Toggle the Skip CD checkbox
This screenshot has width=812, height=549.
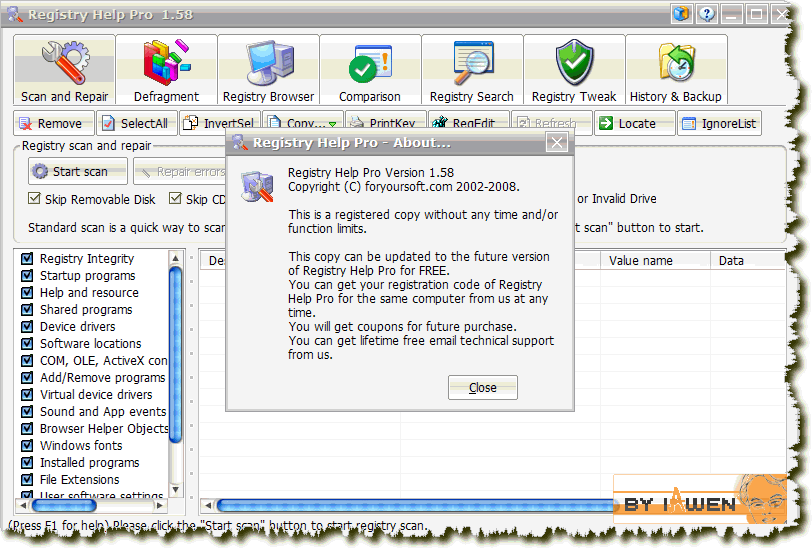click(176, 198)
